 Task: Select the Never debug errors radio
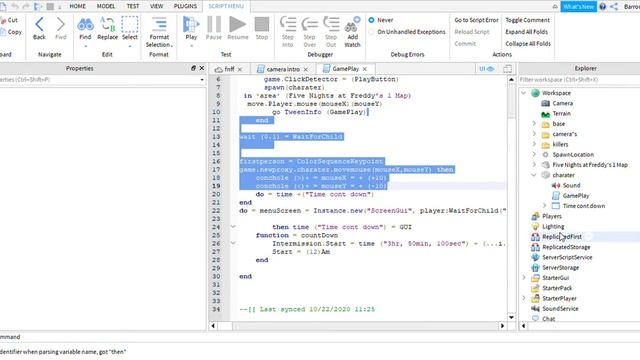pos(371,20)
